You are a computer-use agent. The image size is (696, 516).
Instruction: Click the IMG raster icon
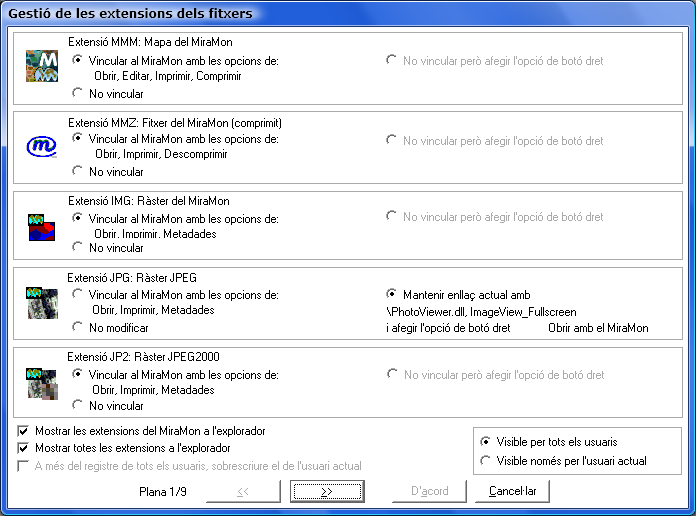42,227
